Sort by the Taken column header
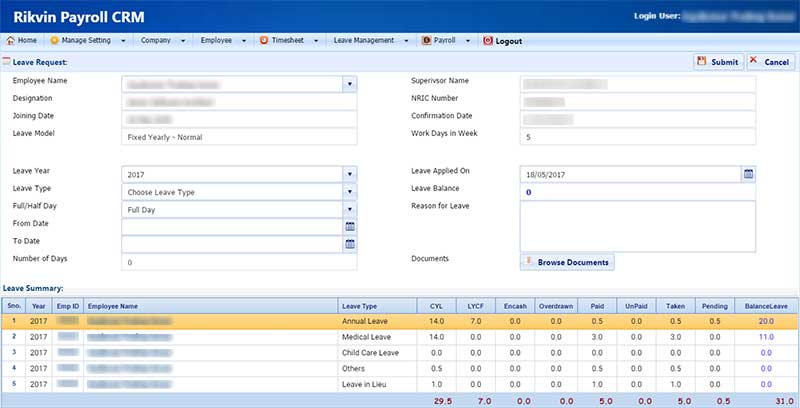Screen dimensions: 800x408 coord(676,306)
